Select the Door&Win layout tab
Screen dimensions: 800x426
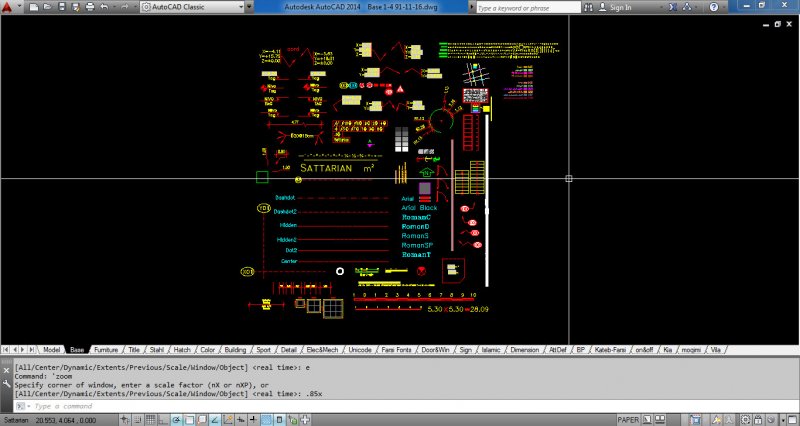(x=435, y=350)
